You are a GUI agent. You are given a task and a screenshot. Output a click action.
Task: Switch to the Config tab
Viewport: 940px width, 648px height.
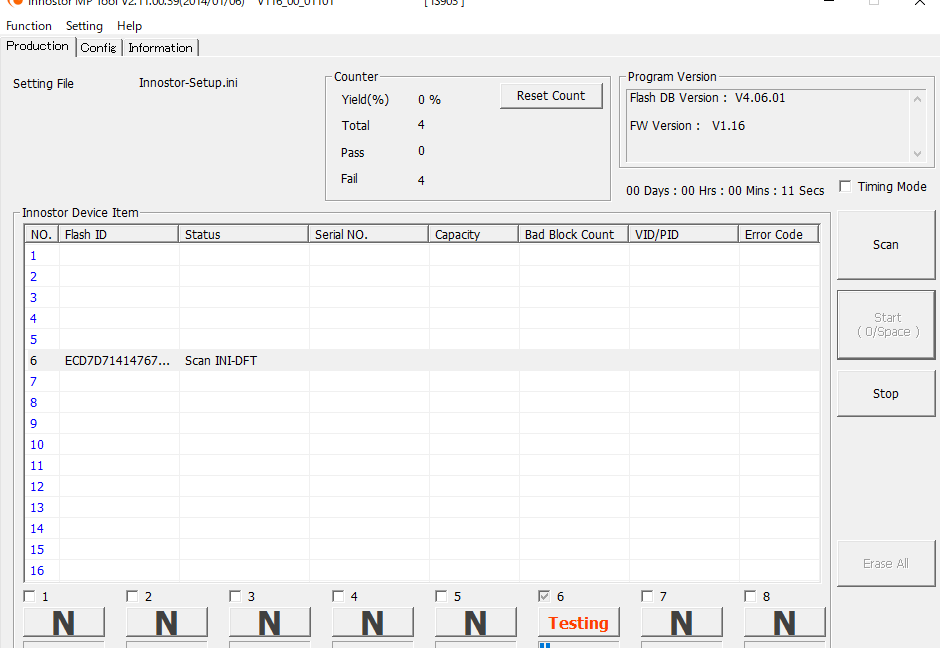click(x=98, y=47)
